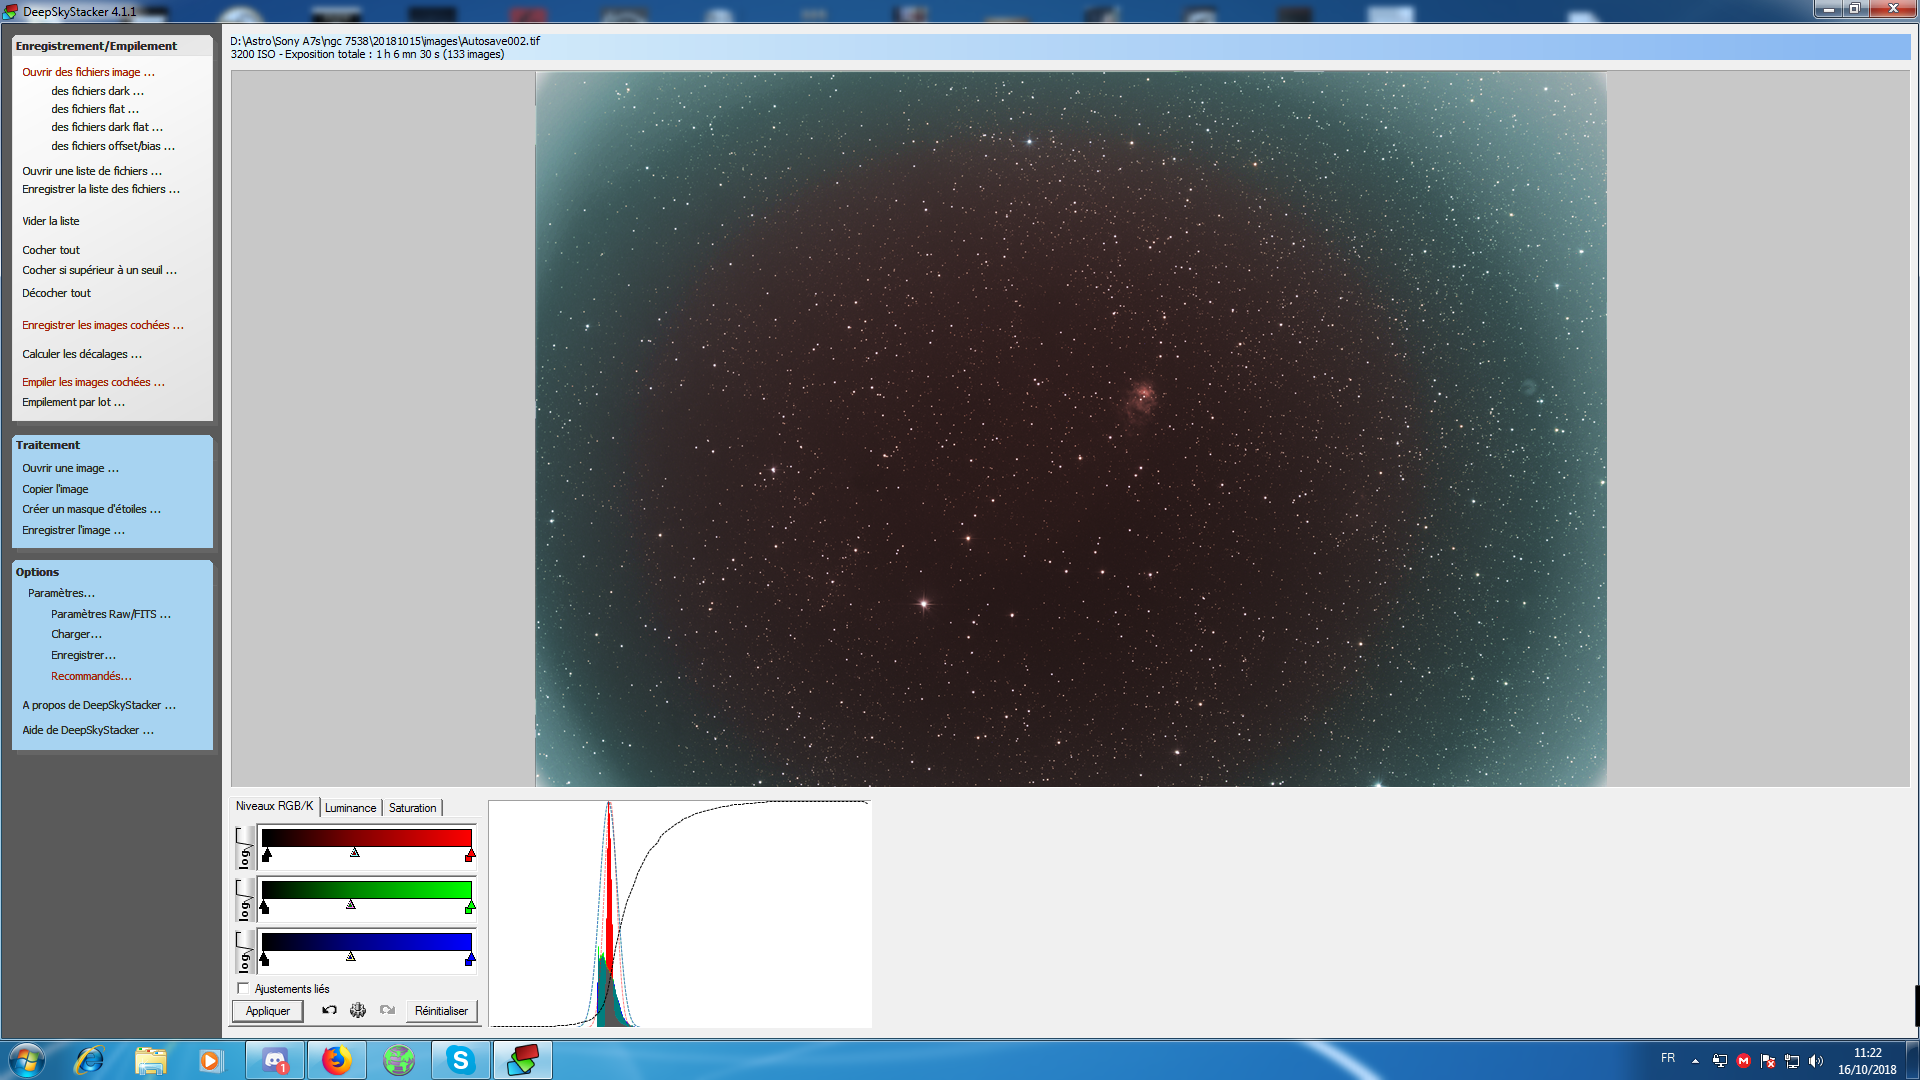1920x1080 pixels.
Task: Open Skype from the taskbar
Action: point(460,1060)
